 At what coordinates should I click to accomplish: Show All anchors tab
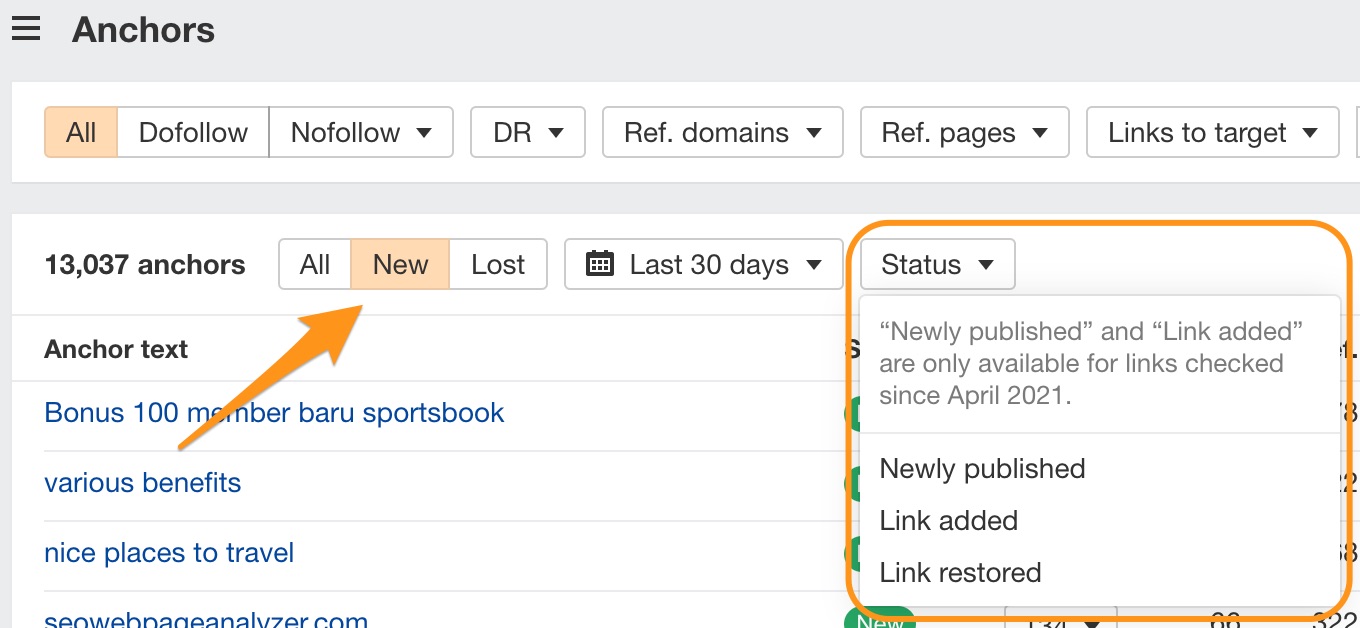[x=315, y=264]
